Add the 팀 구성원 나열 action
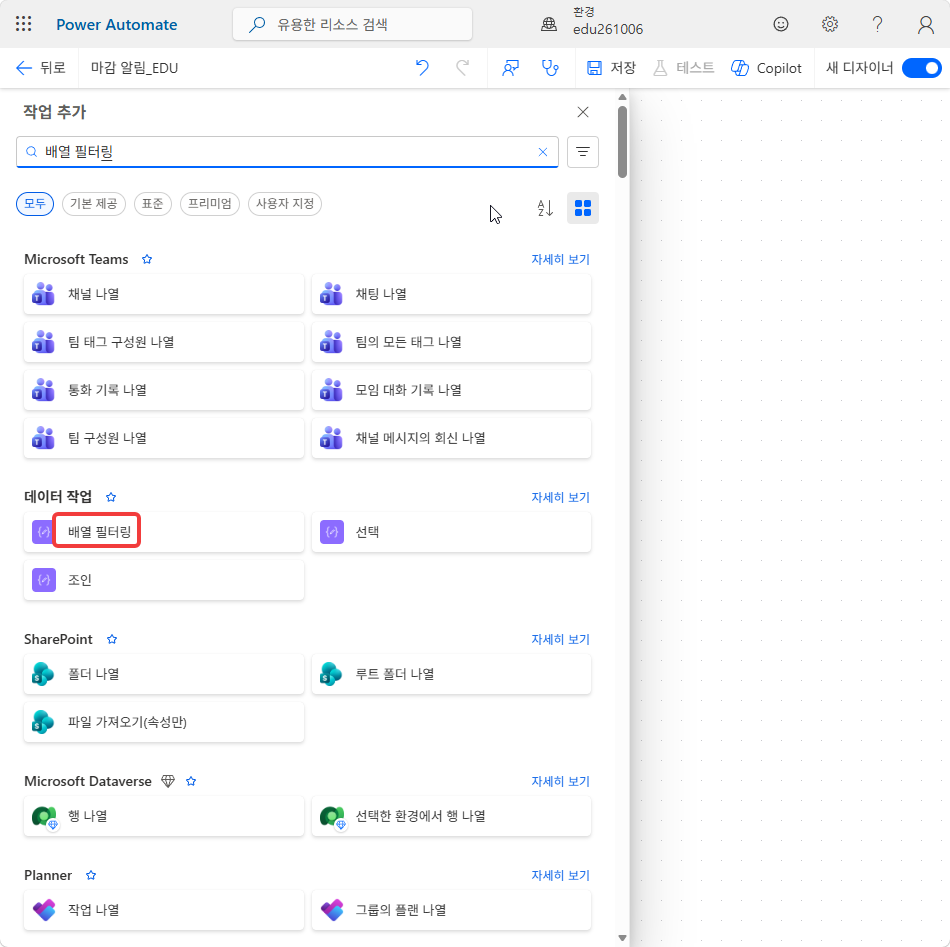This screenshot has width=950, height=947. [x=164, y=437]
